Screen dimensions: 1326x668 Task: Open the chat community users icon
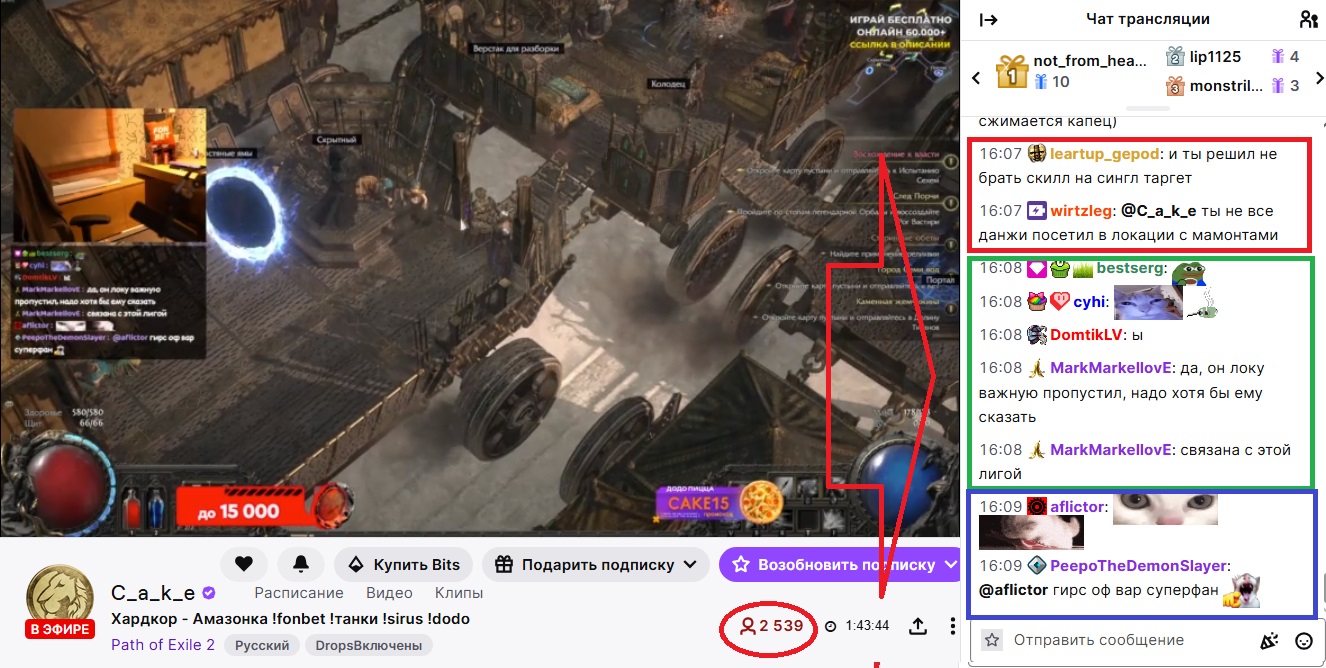[1308, 20]
